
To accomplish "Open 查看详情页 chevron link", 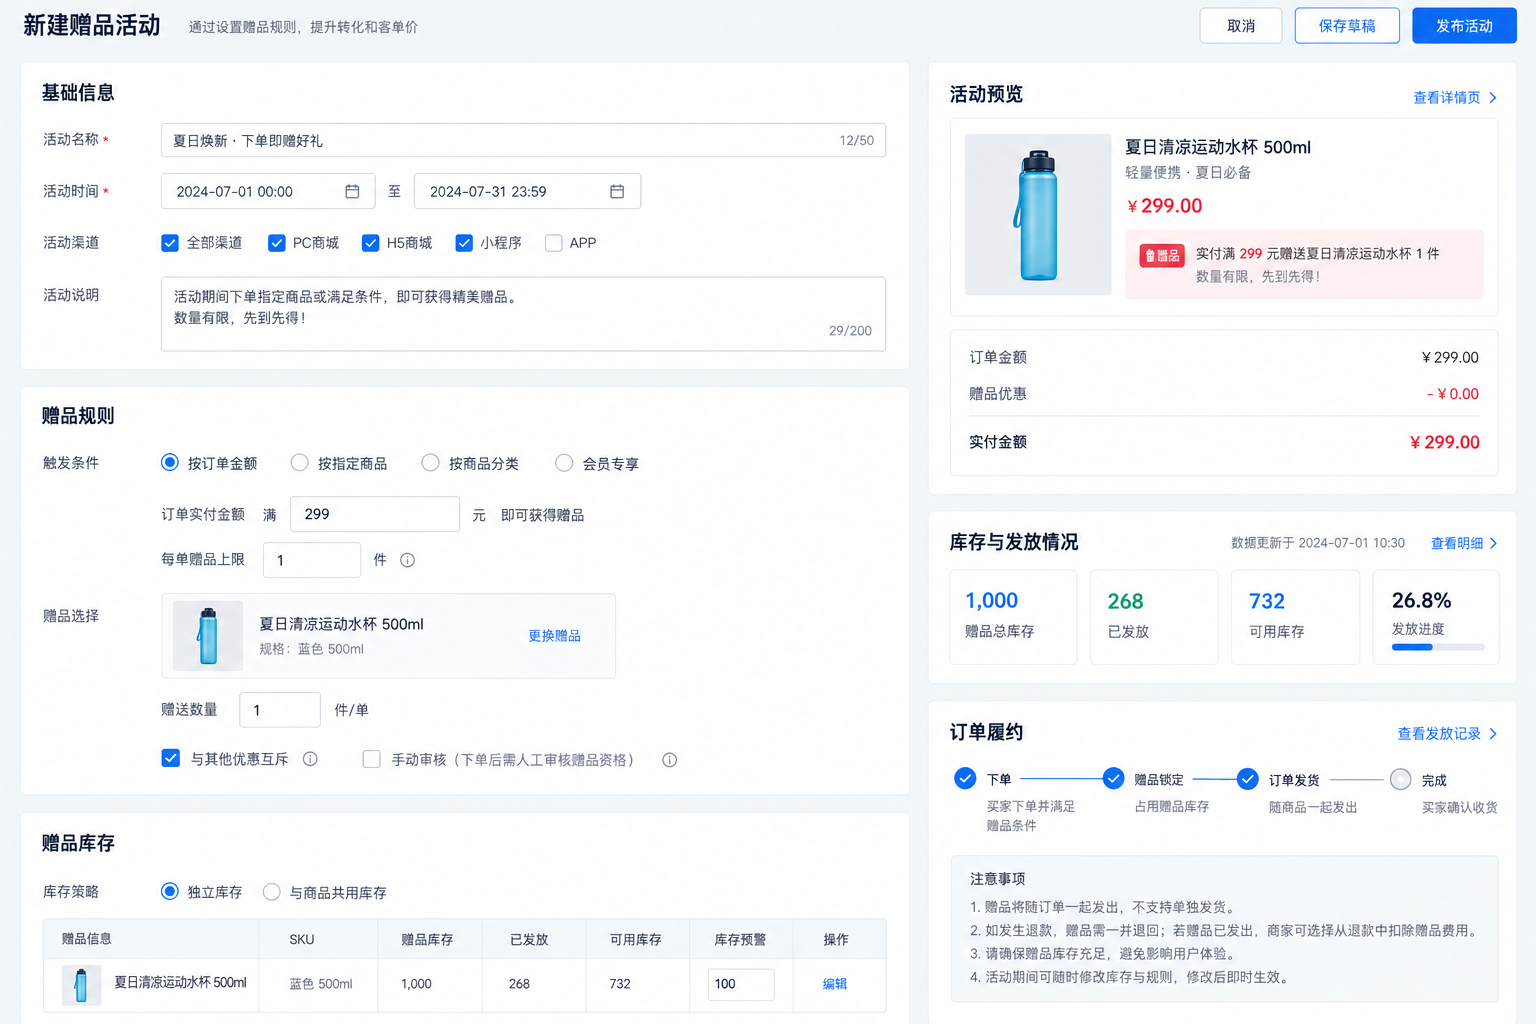I will pyautogui.click(x=1455, y=98).
